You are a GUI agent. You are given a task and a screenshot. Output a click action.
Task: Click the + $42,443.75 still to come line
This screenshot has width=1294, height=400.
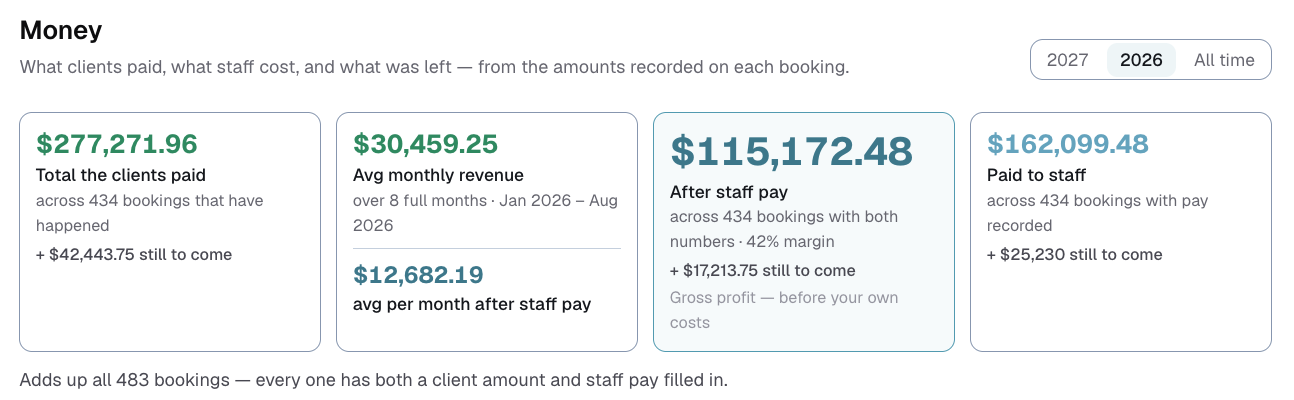click(x=134, y=255)
